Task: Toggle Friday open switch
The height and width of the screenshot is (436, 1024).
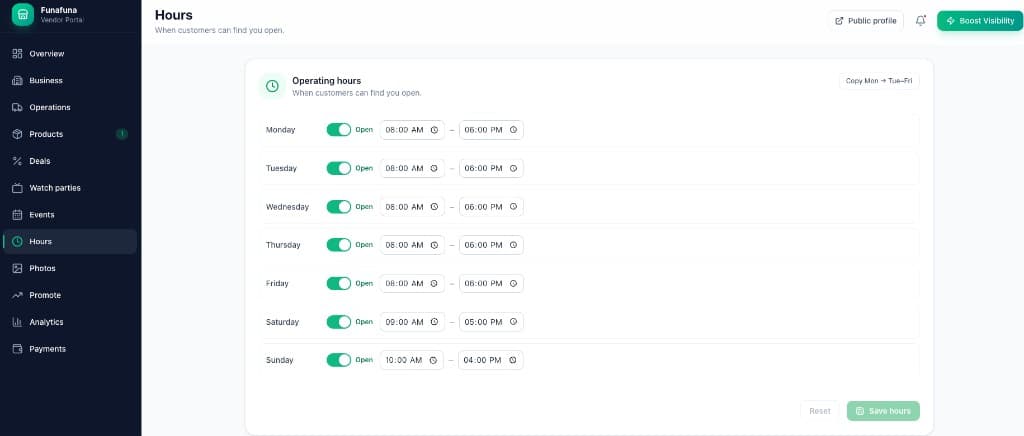Action: 339,283
